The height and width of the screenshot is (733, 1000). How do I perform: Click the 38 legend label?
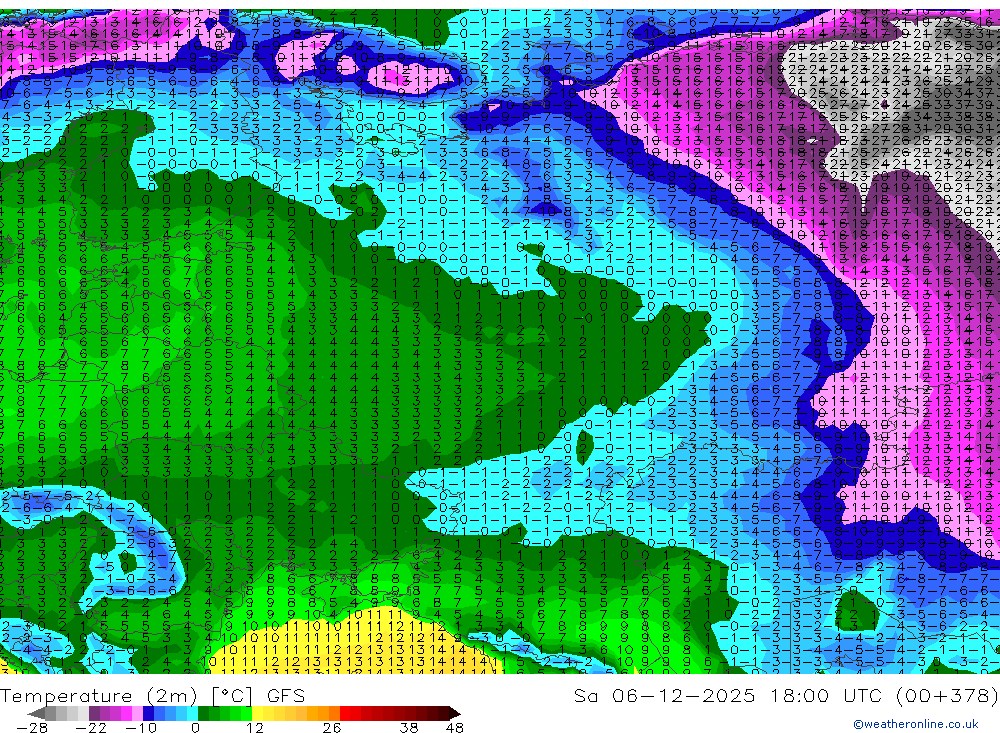click(x=409, y=727)
